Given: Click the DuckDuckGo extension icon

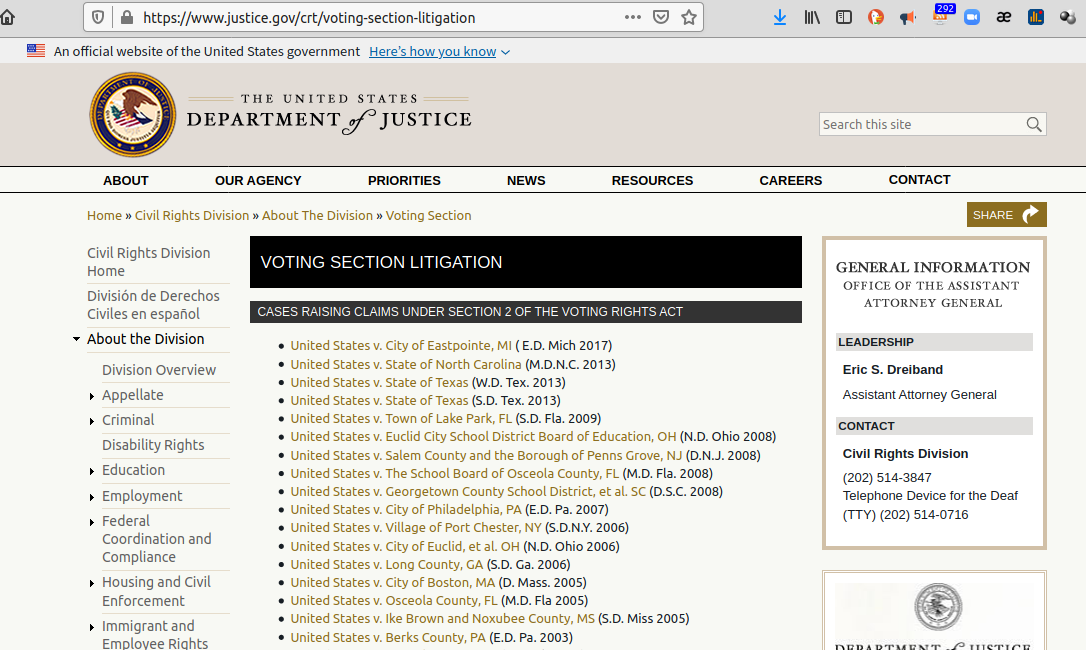Looking at the screenshot, I should (875, 17).
